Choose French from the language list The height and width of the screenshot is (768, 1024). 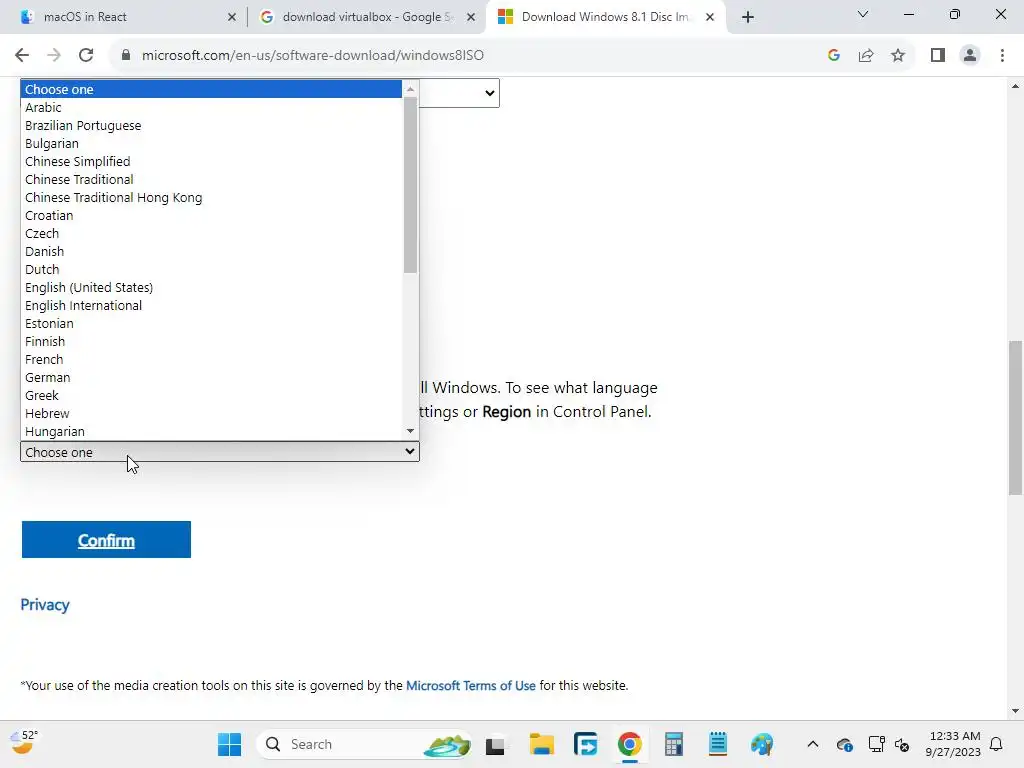click(211, 360)
